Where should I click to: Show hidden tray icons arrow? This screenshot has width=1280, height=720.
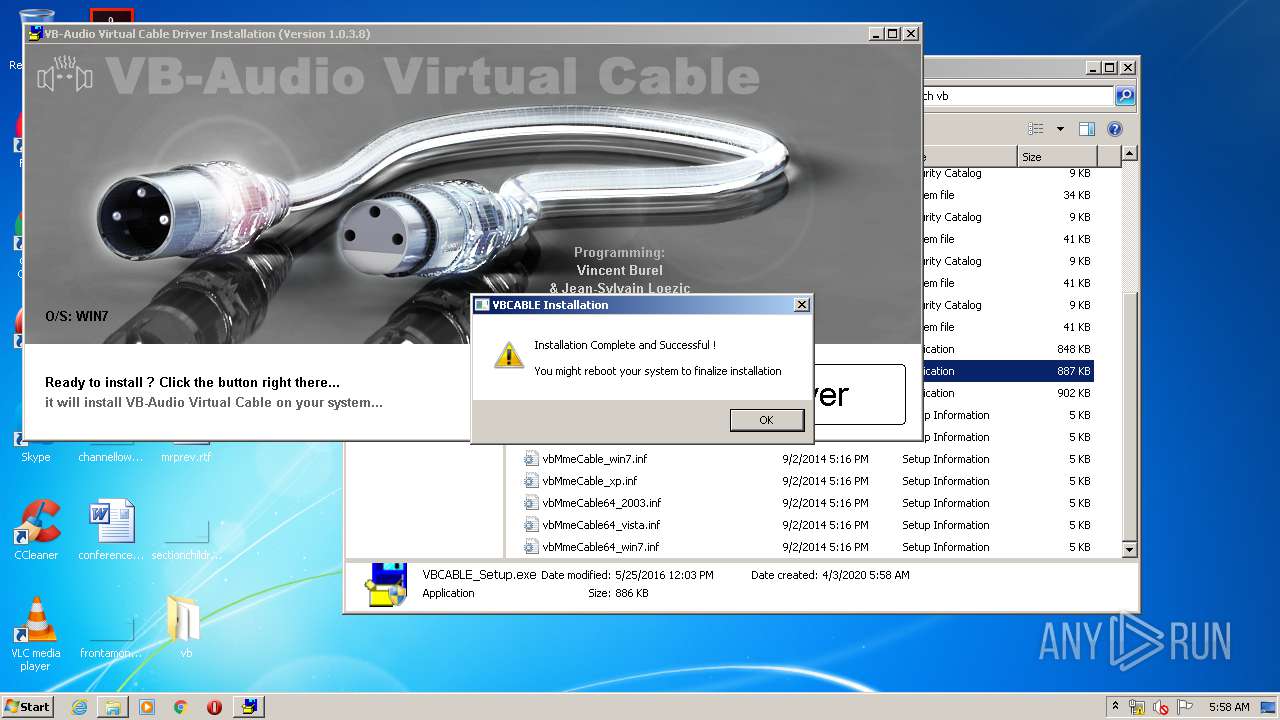click(1115, 707)
